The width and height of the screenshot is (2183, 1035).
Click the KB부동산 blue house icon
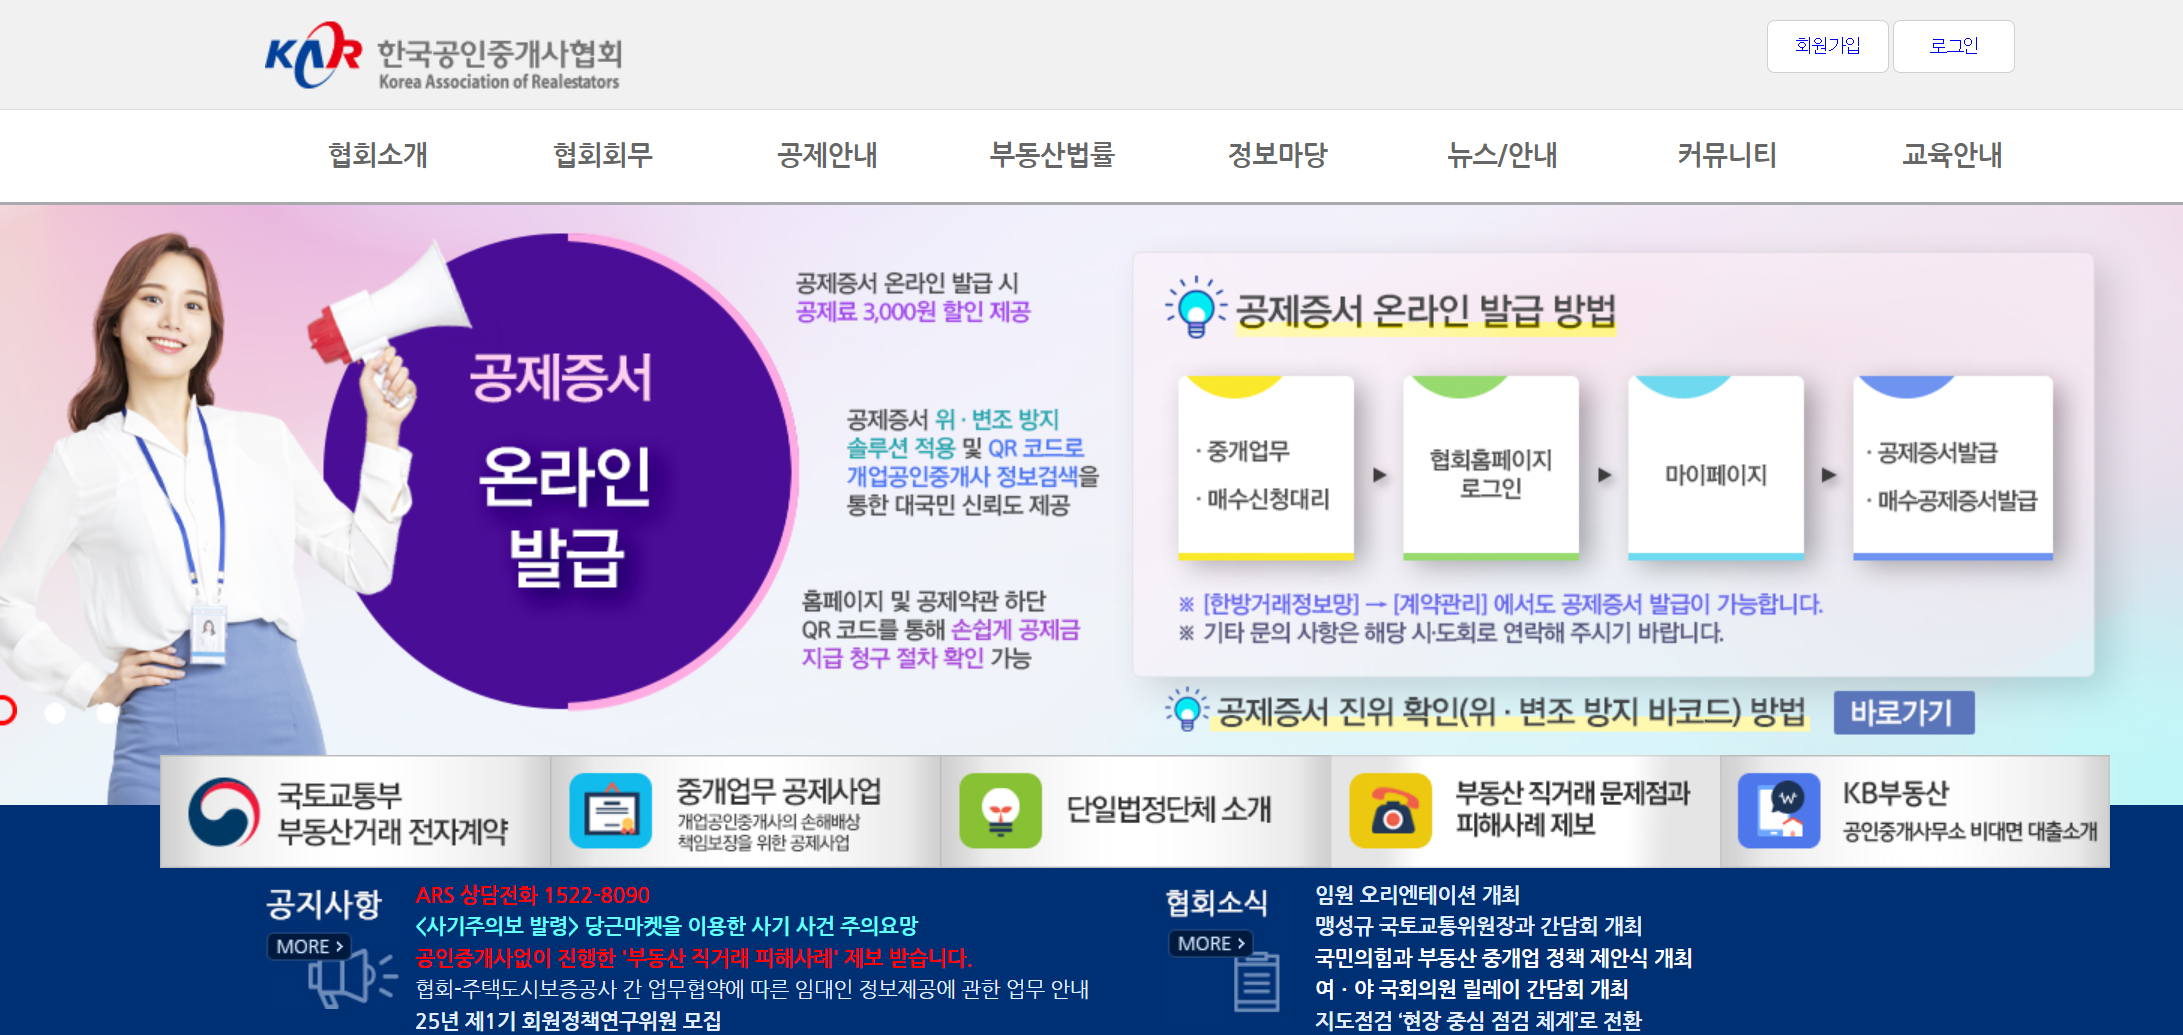coord(1778,811)
